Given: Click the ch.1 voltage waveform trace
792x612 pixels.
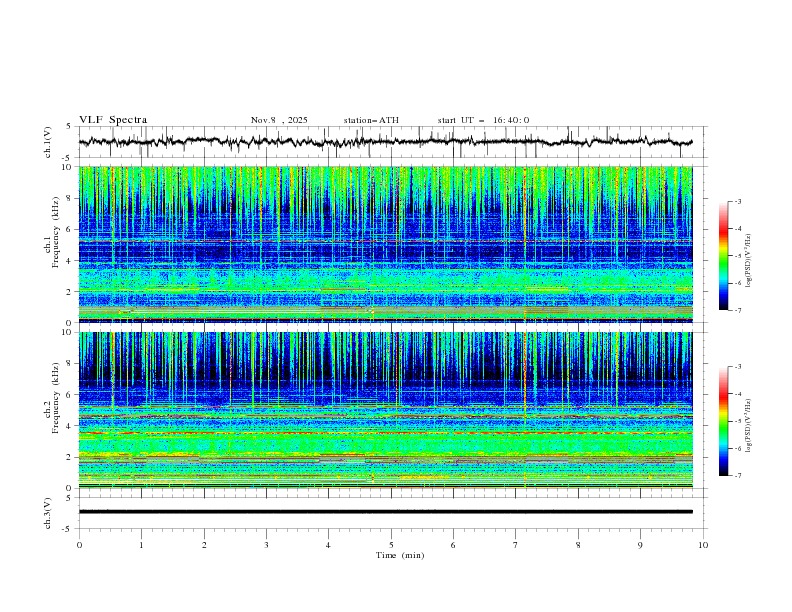Looking at the screenshot, I should (x=385, y=142).
